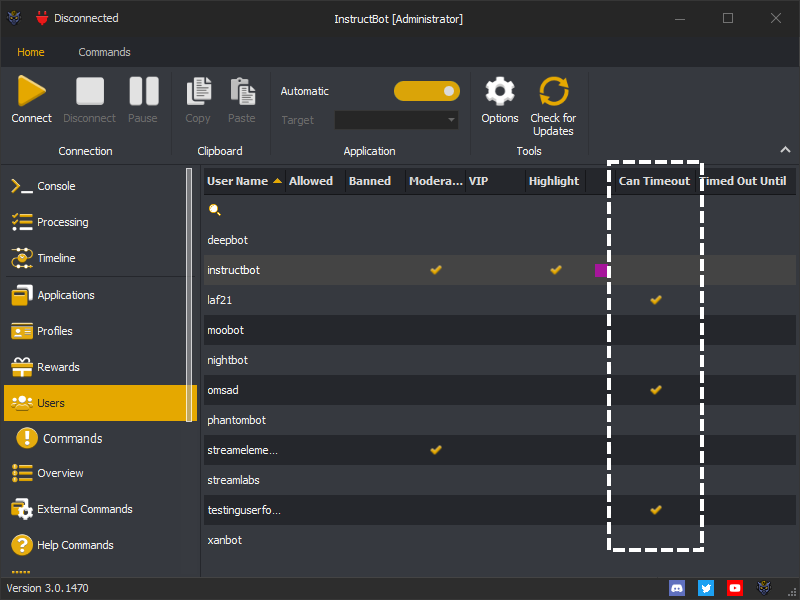
Task: Uncheck Can Timeout for laf21
Action: [x=656, y=300]
